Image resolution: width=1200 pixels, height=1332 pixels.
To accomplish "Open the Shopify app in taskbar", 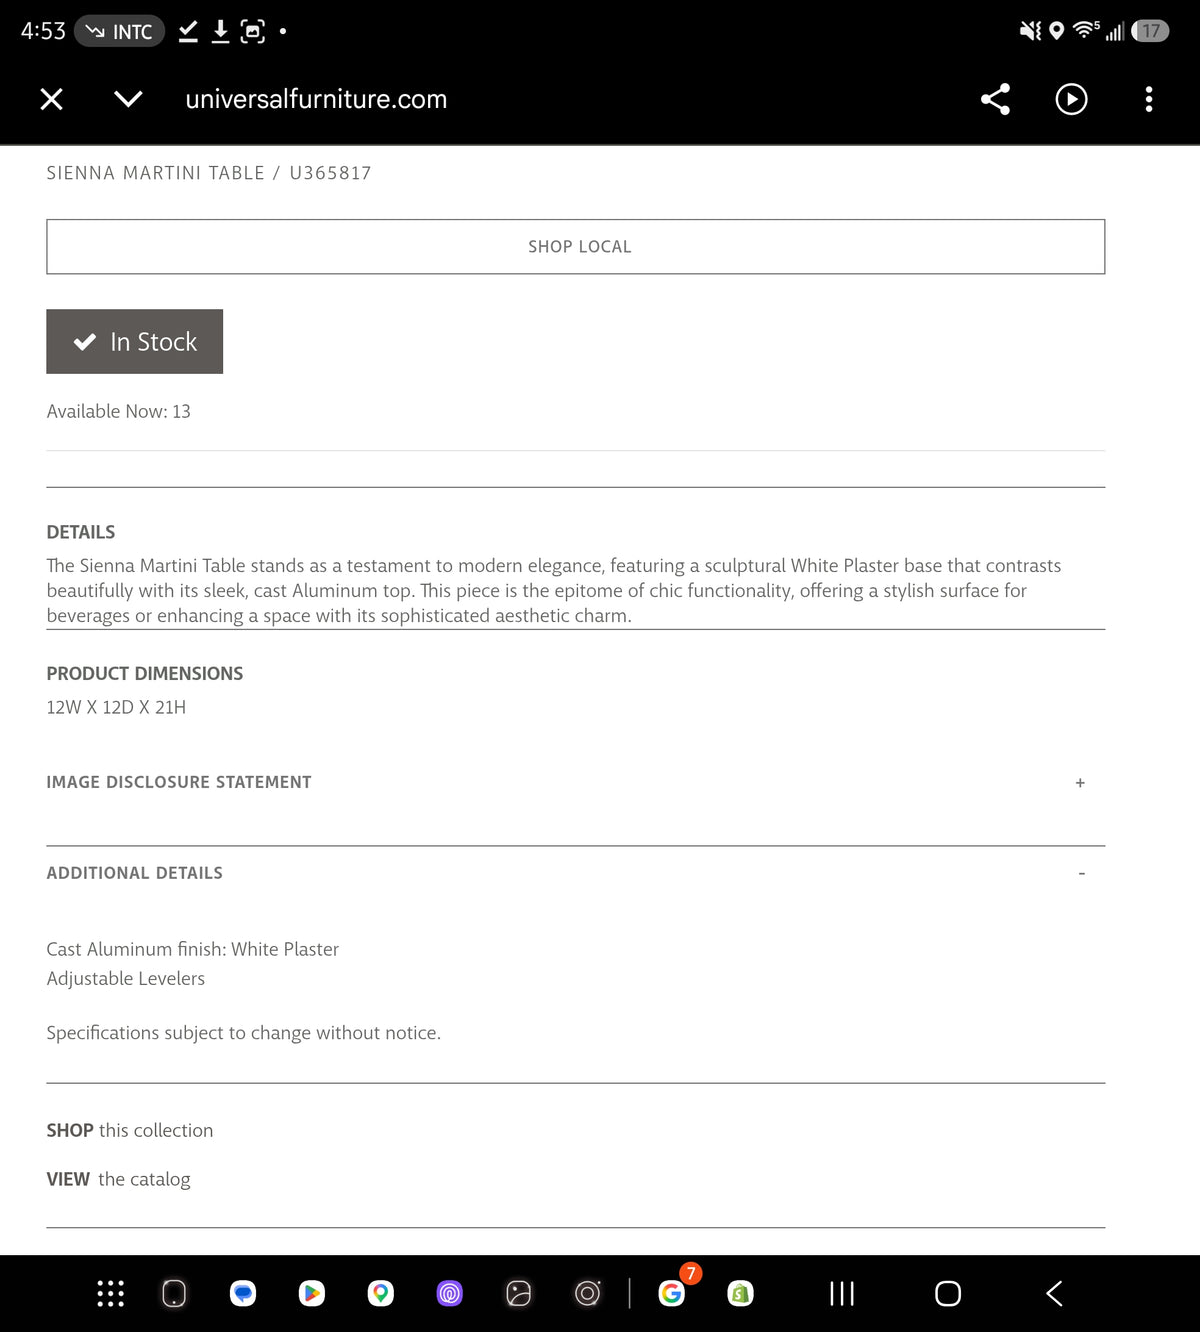I will click(741, 1293).
